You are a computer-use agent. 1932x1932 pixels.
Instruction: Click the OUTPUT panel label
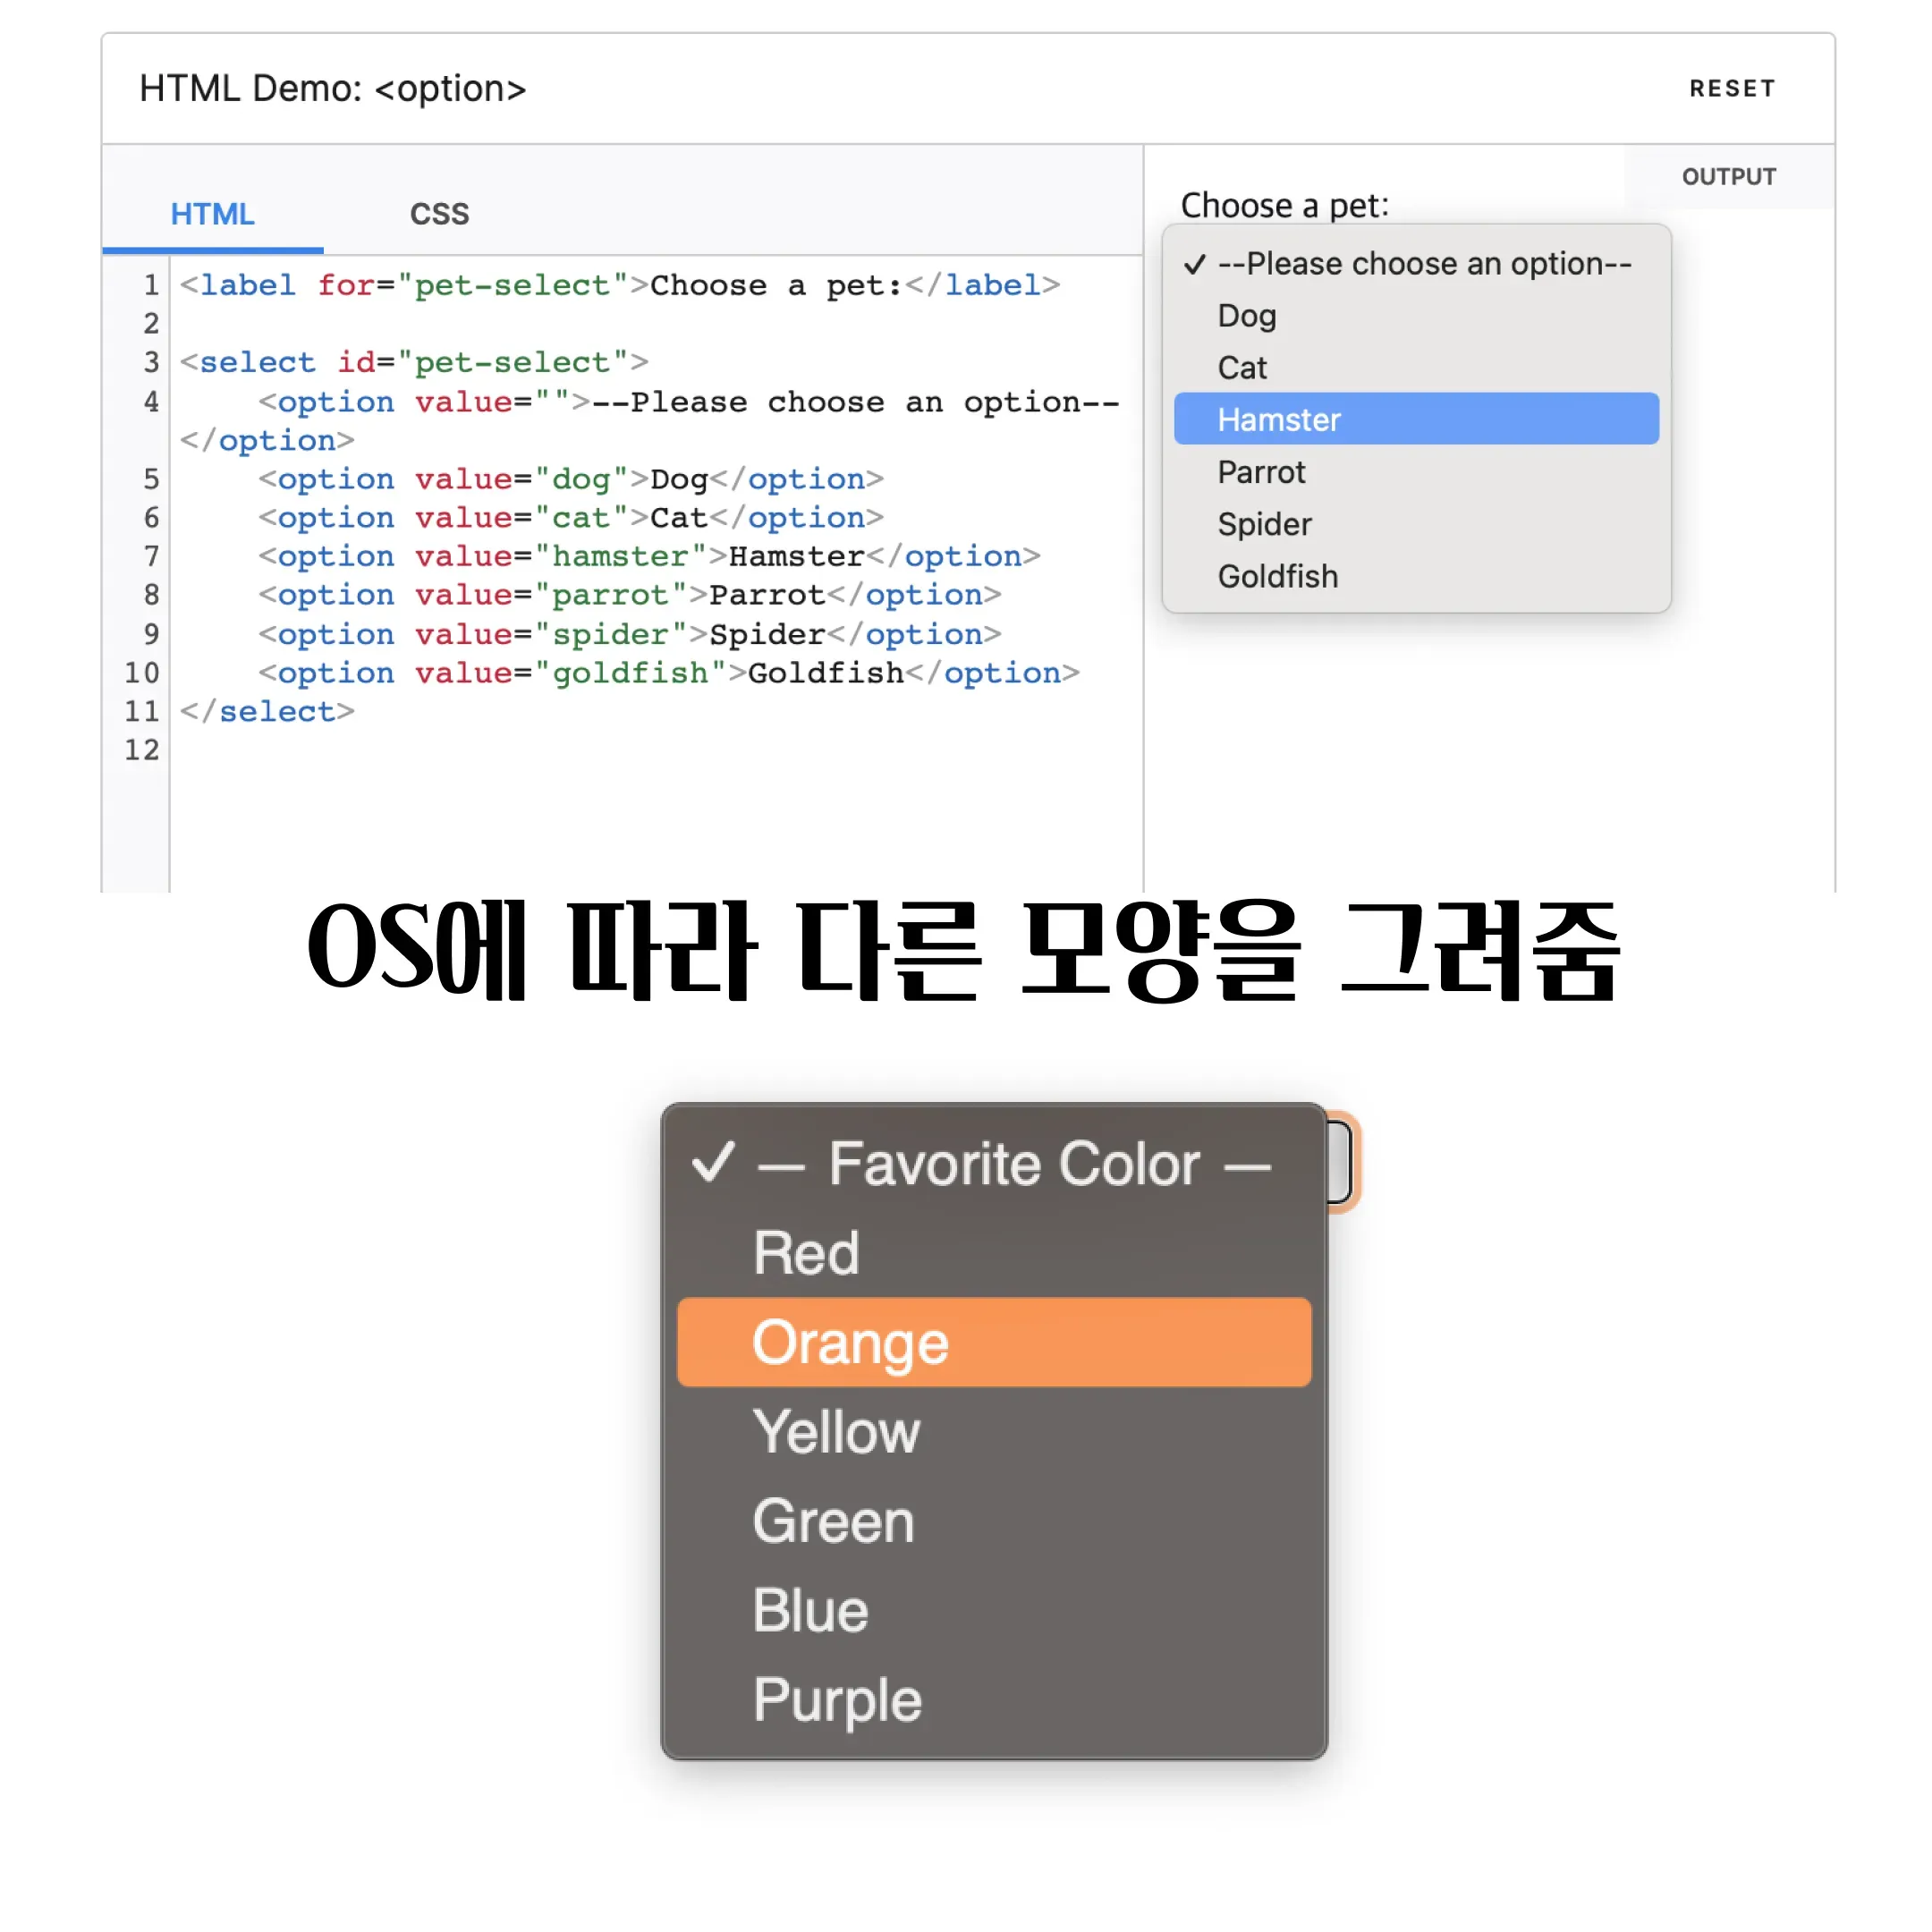pos(1729,176)
